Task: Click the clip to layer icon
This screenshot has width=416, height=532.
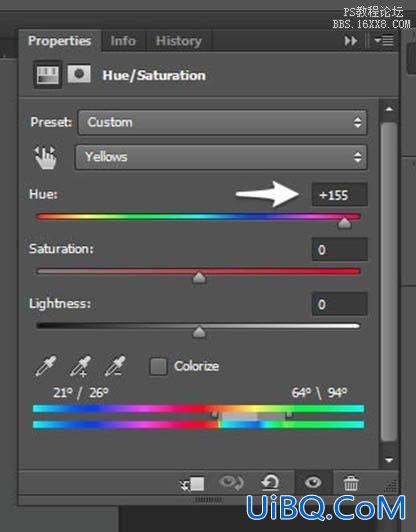Action: pos(192,483)
